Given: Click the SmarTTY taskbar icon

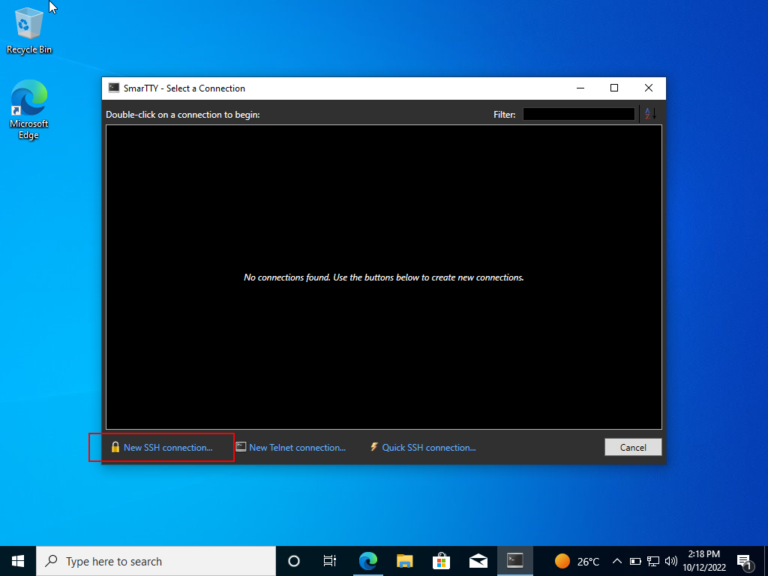Looking at the screenshot, I should 515,561.
